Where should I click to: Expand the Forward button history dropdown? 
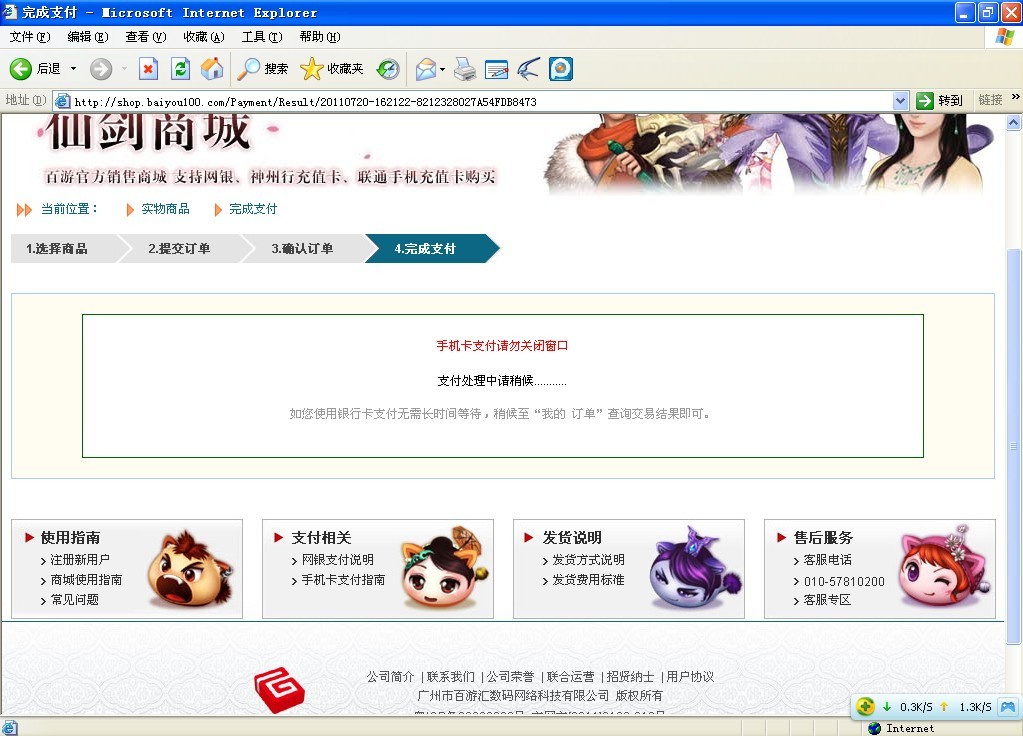pos(124,69)
